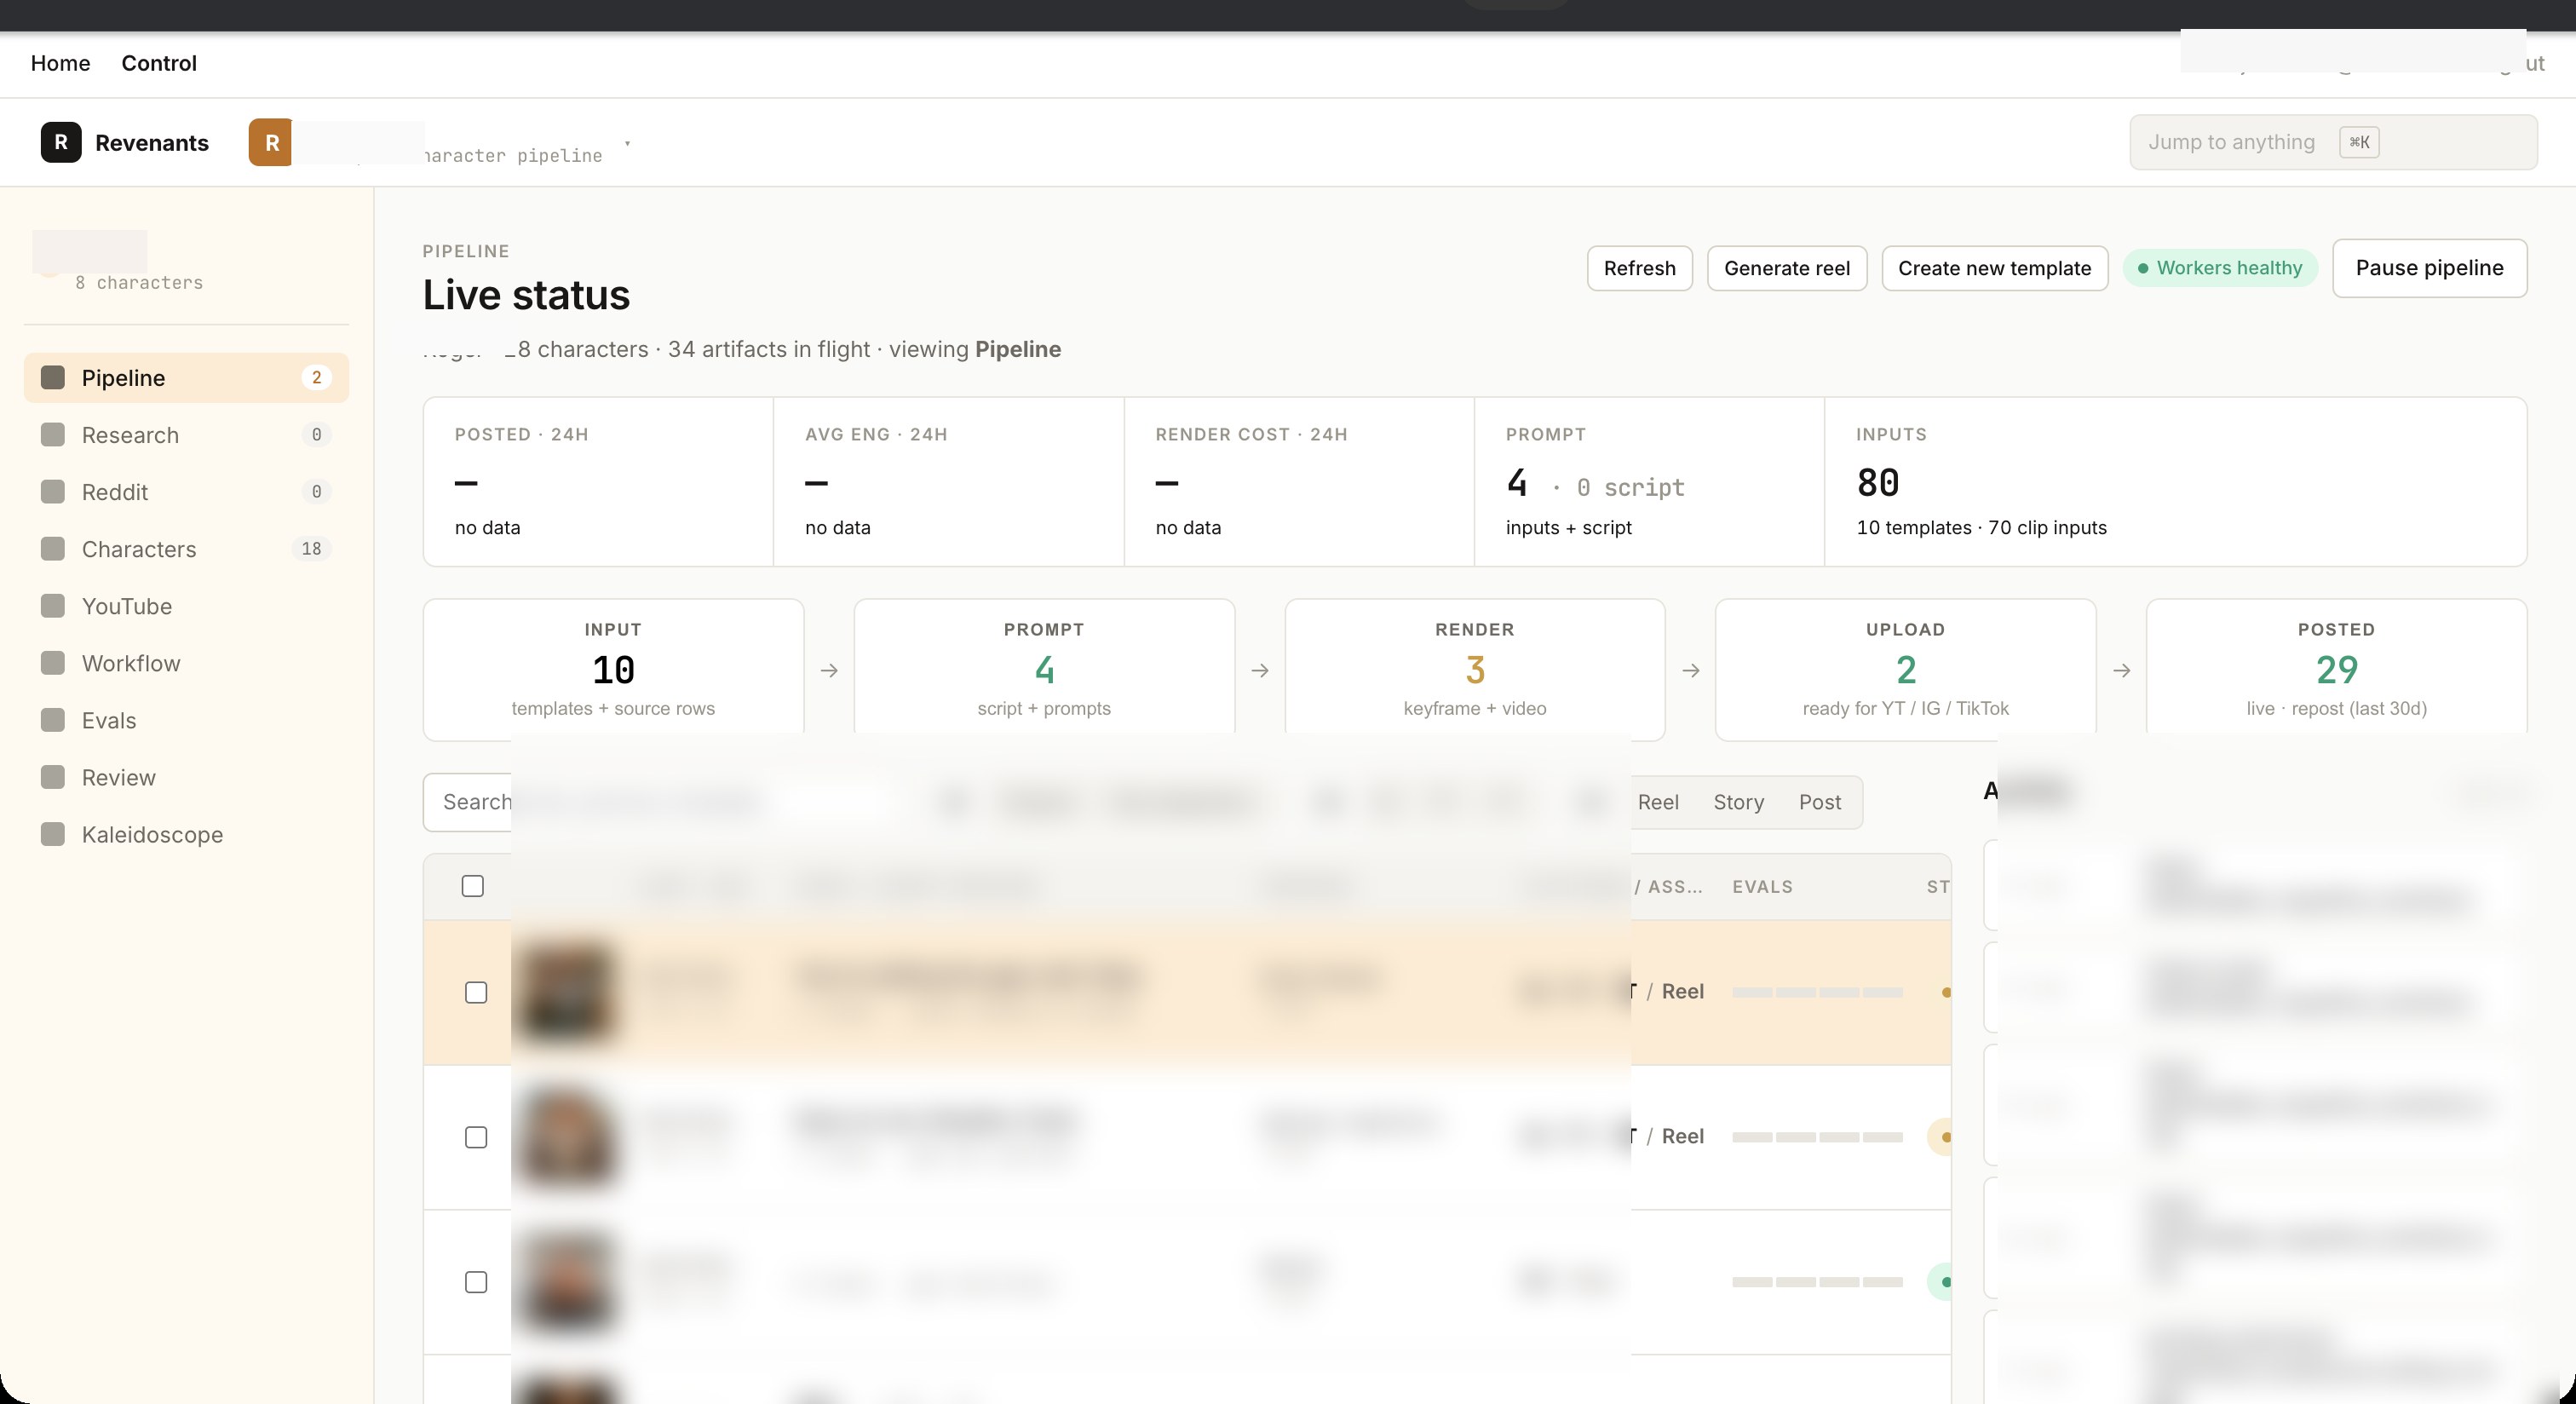2576x1404 pixels.
Task: Click the EVALS column header
Action: tap(1762, 886)
